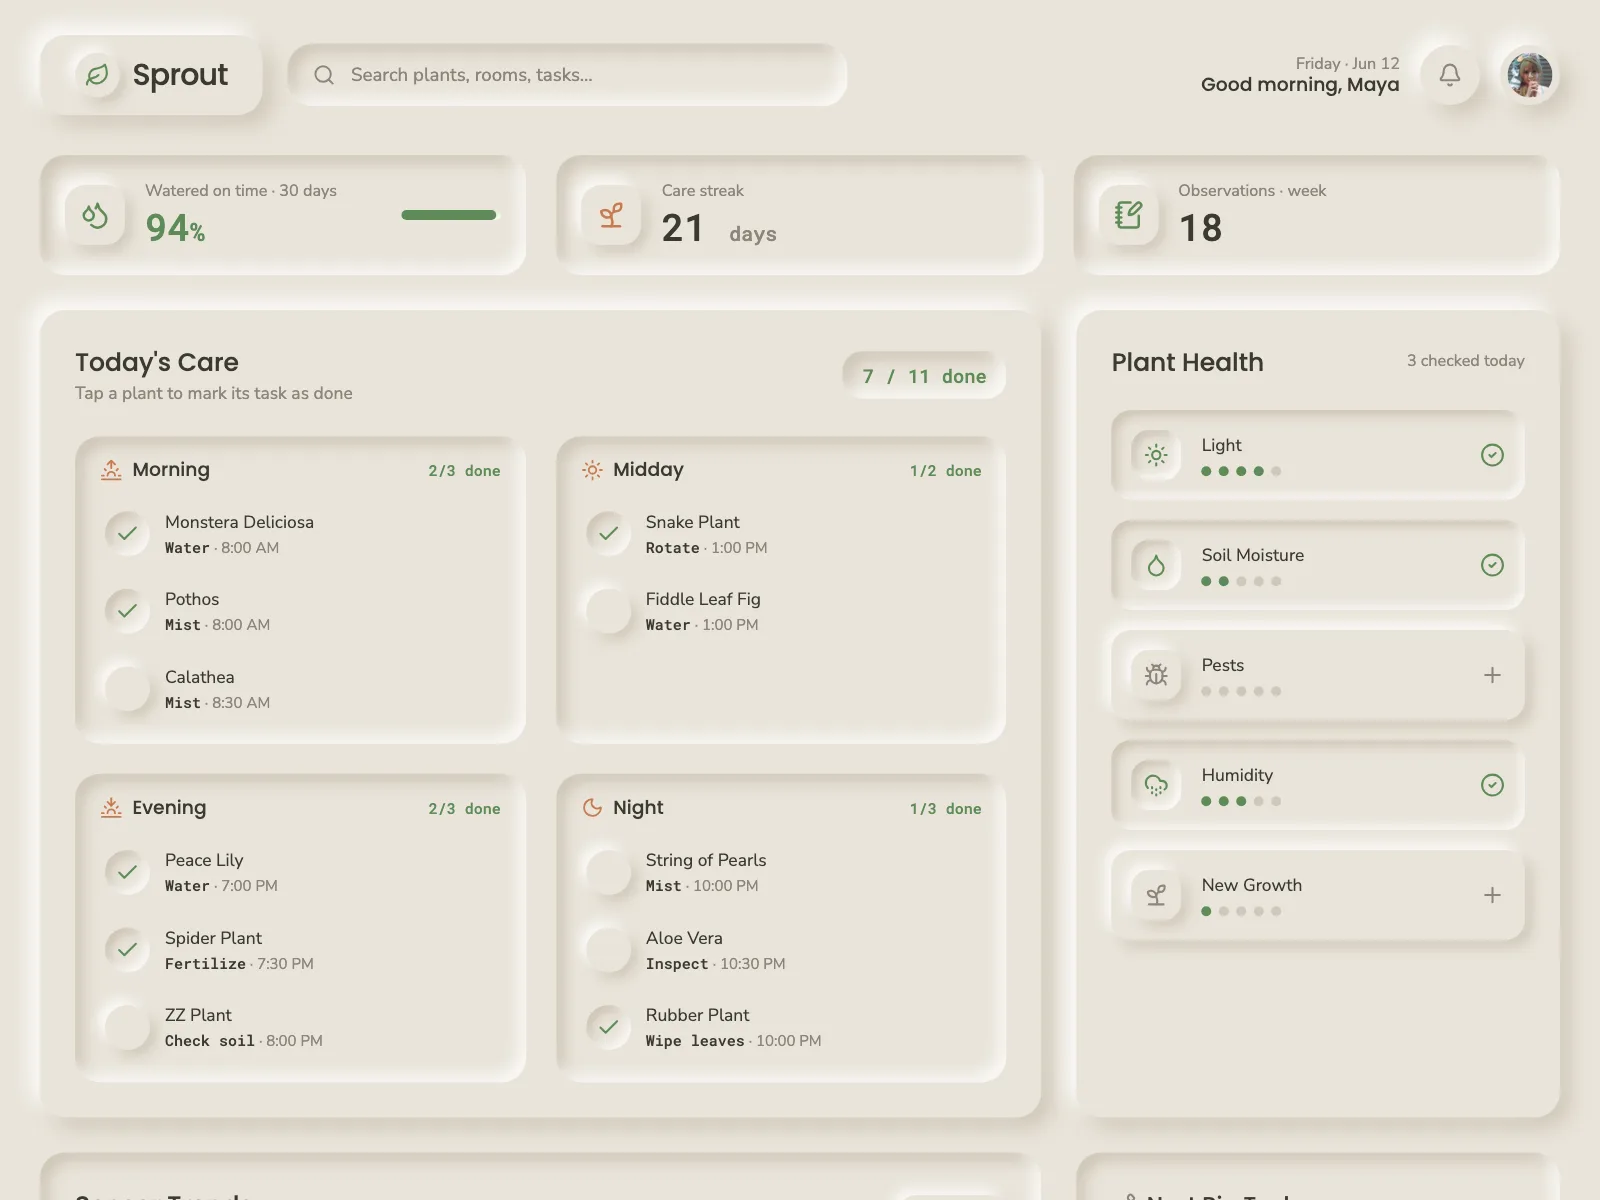Click the Sprout app name

180,75
